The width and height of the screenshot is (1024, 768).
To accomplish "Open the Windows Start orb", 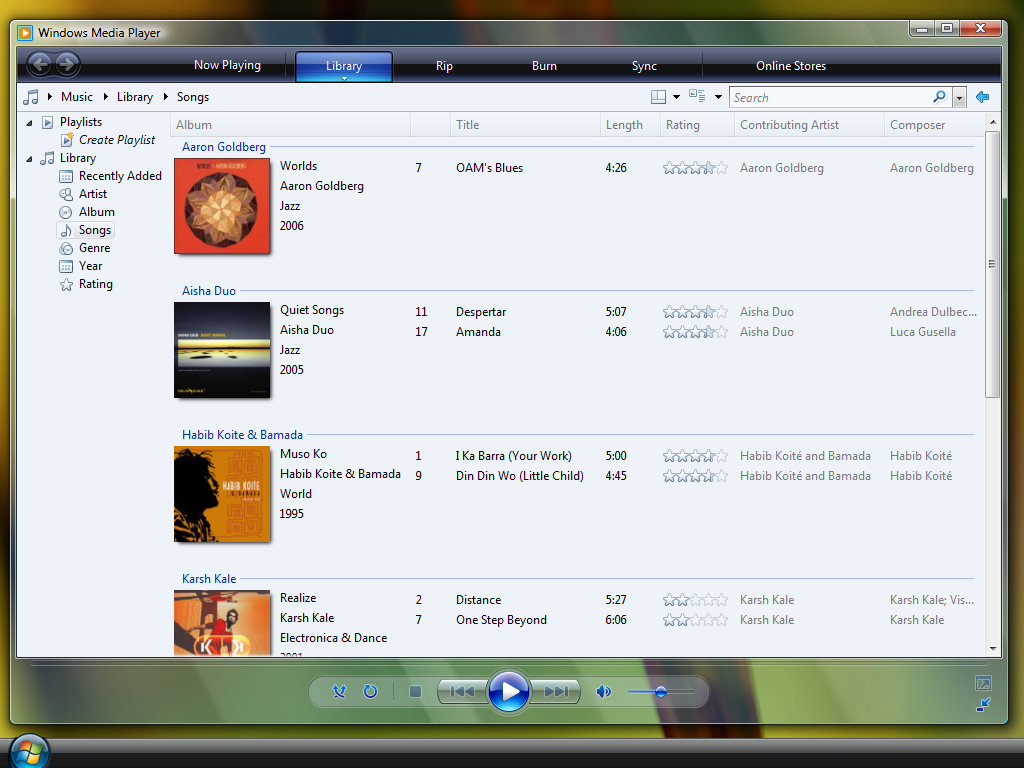I will coord(29,752).
